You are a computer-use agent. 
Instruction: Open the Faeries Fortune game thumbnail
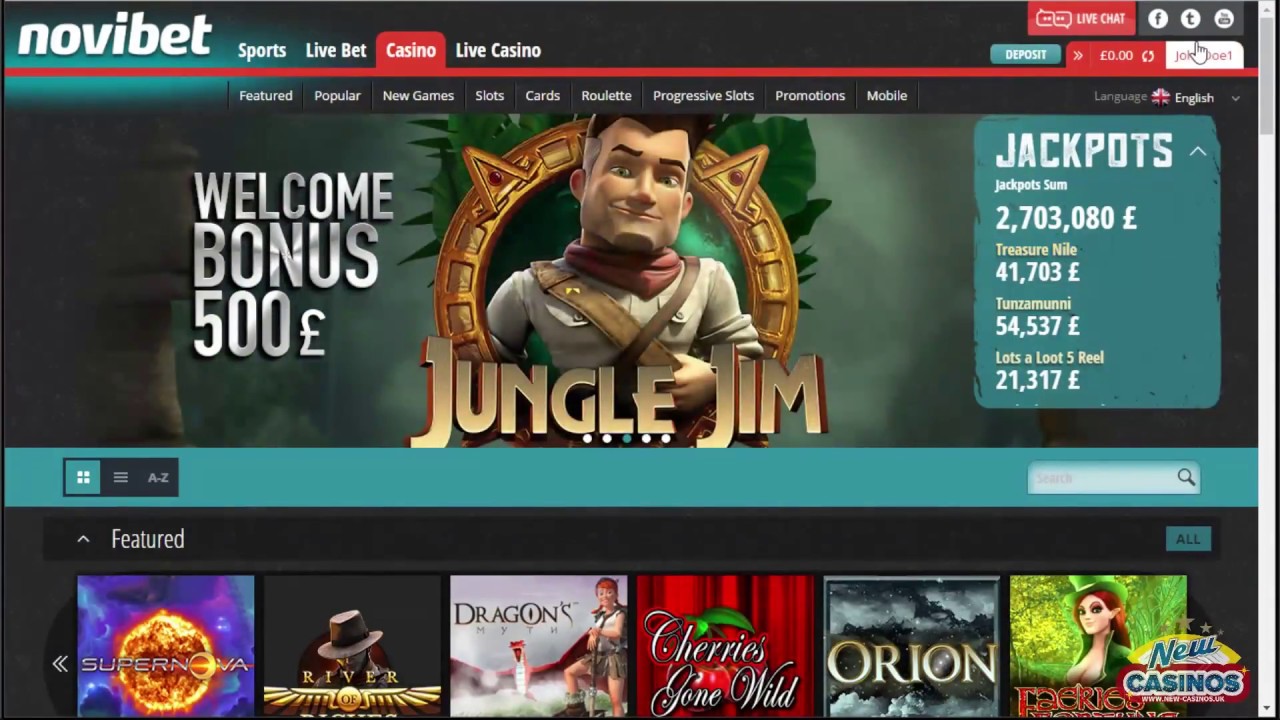pyautogui.click(x=1098, y=645)
